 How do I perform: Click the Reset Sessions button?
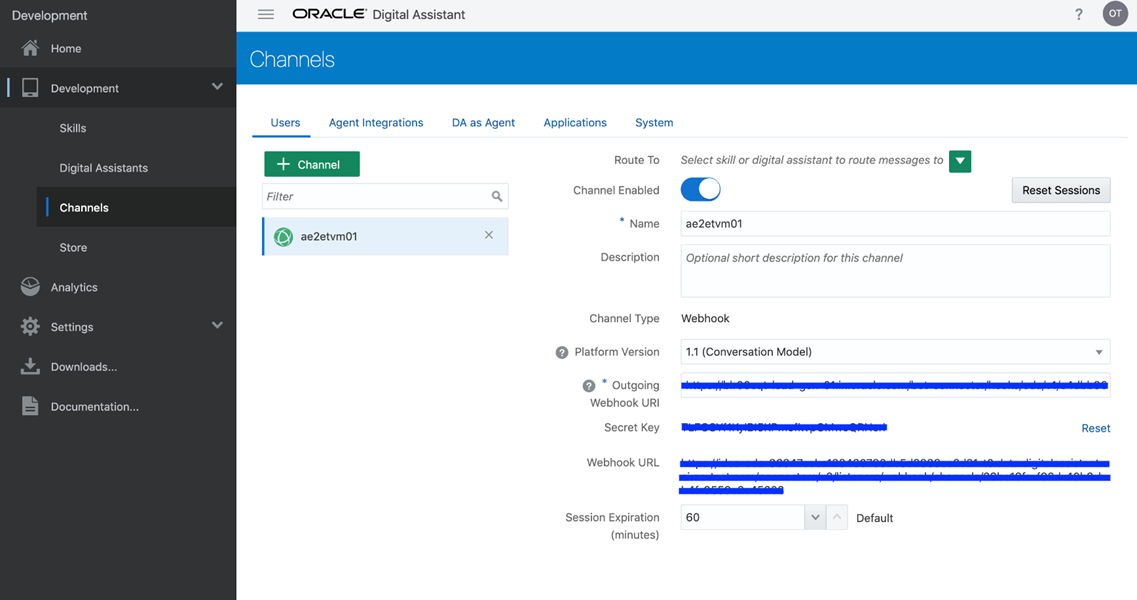click(x=1060, y=190)
